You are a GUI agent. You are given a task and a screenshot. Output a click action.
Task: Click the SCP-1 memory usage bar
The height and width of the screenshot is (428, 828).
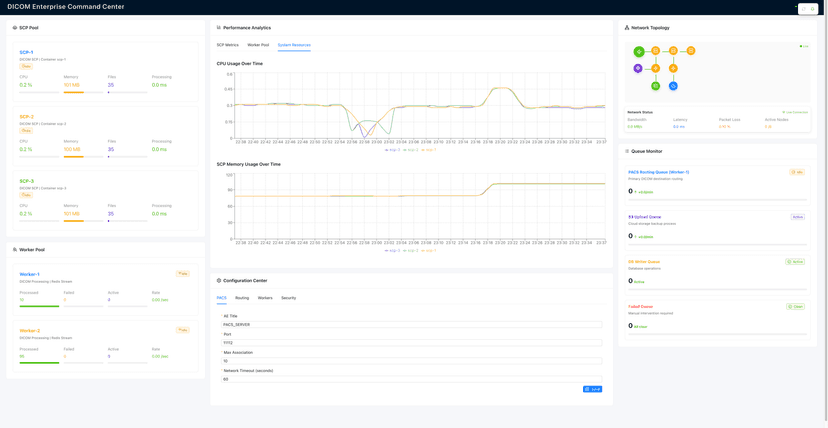83,92
